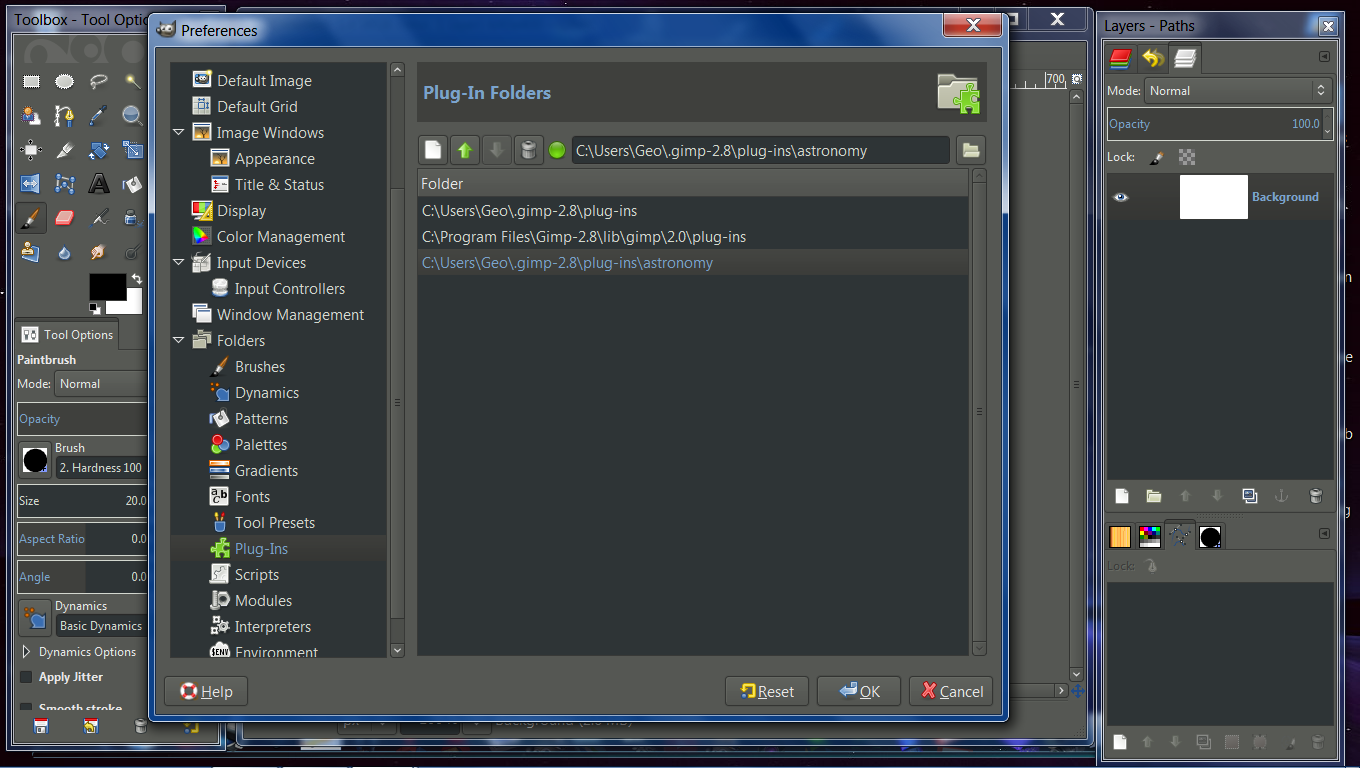
Task: Activate the Foreground Select tool
Action: coord(31,116)
